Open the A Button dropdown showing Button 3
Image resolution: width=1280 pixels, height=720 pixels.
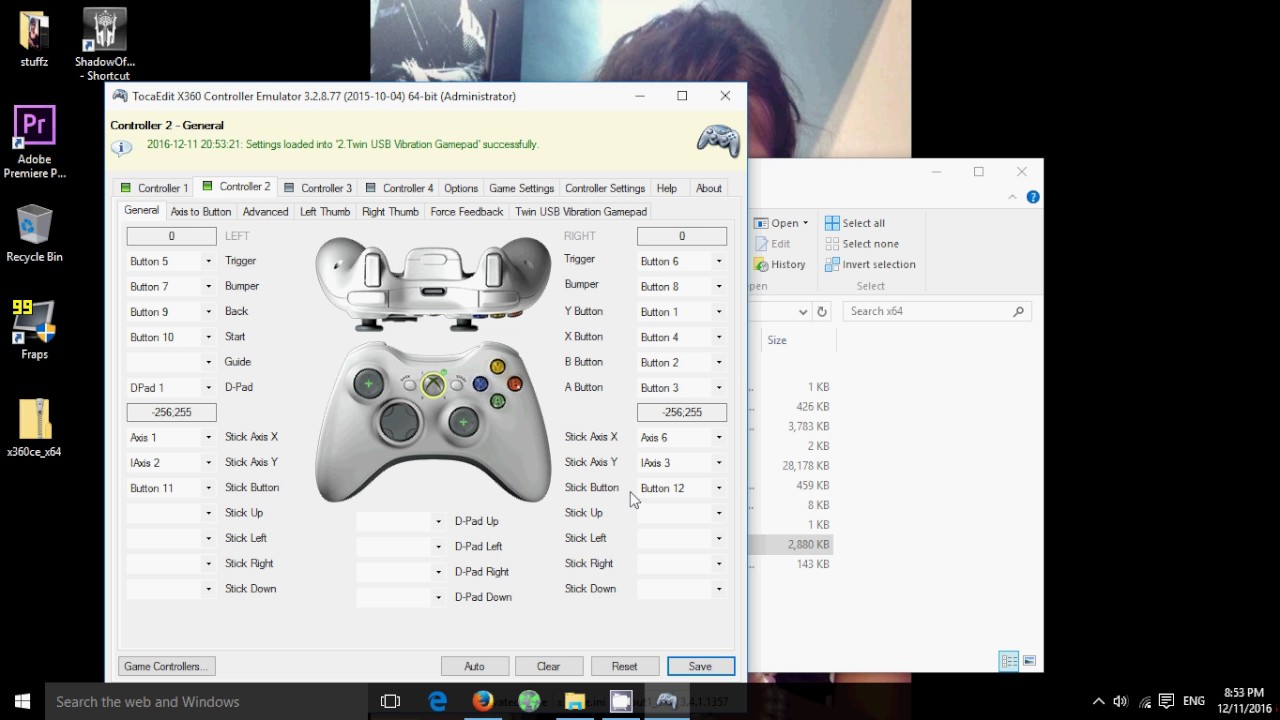coord(719,388)
